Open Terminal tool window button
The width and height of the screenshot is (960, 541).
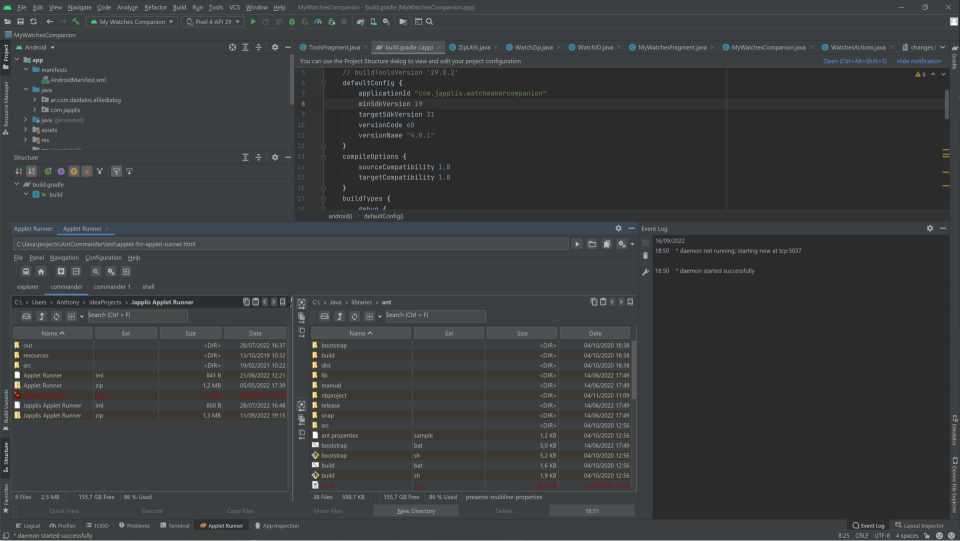[x=174, y=526]
